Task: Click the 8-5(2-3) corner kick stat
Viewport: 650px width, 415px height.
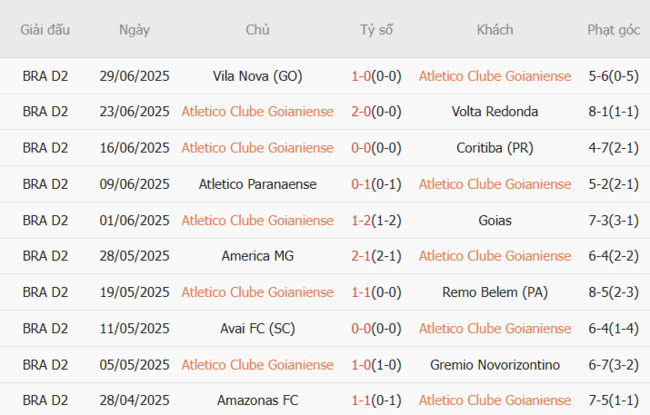Action: point(613,292)
